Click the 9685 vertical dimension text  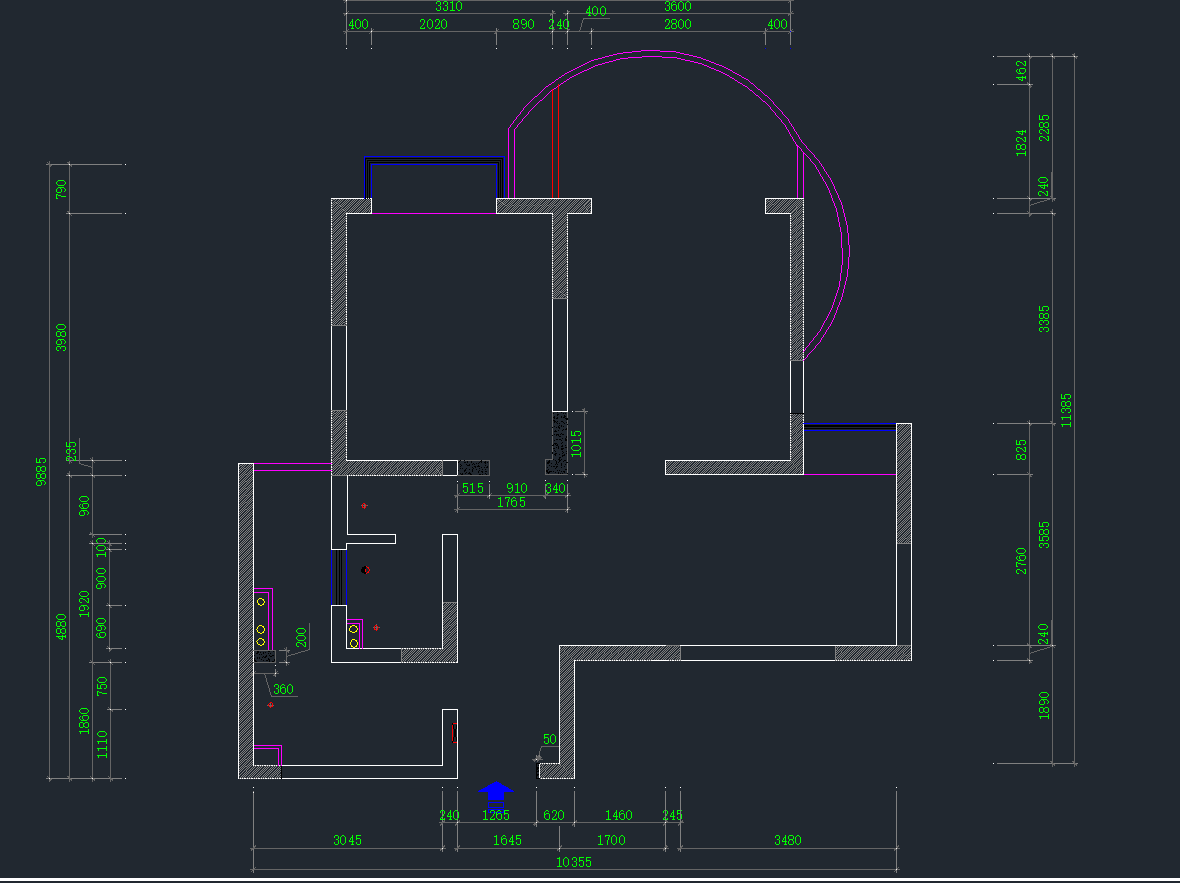click(42, 470)
